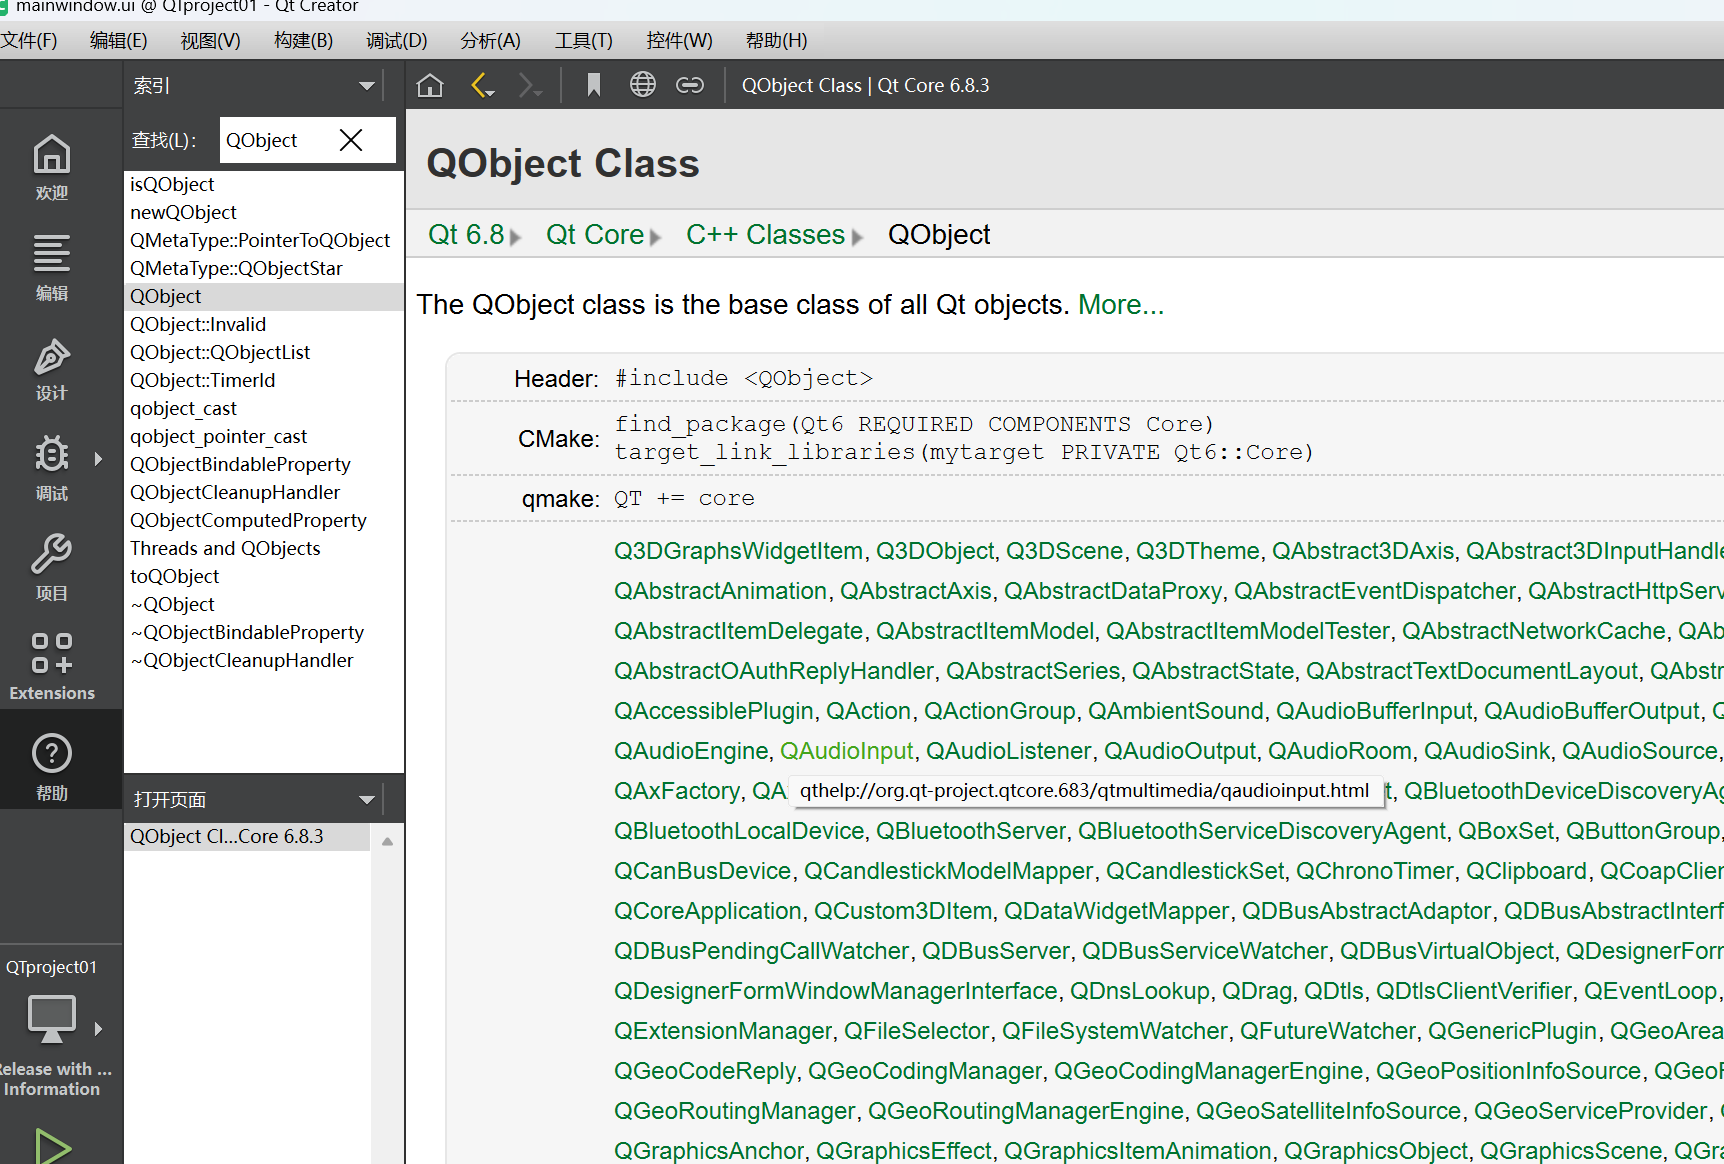Select isQObject in the index list

[264, 184]
